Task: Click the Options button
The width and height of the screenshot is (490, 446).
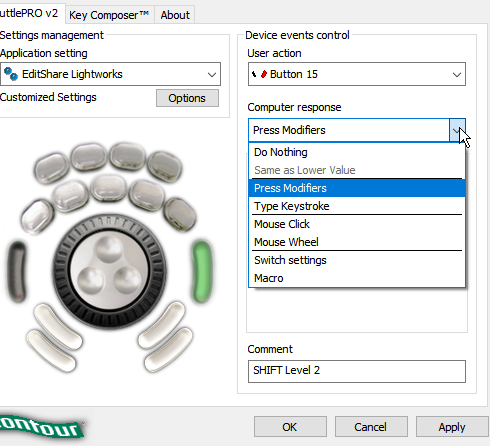Action: click(x=187, y=98)
